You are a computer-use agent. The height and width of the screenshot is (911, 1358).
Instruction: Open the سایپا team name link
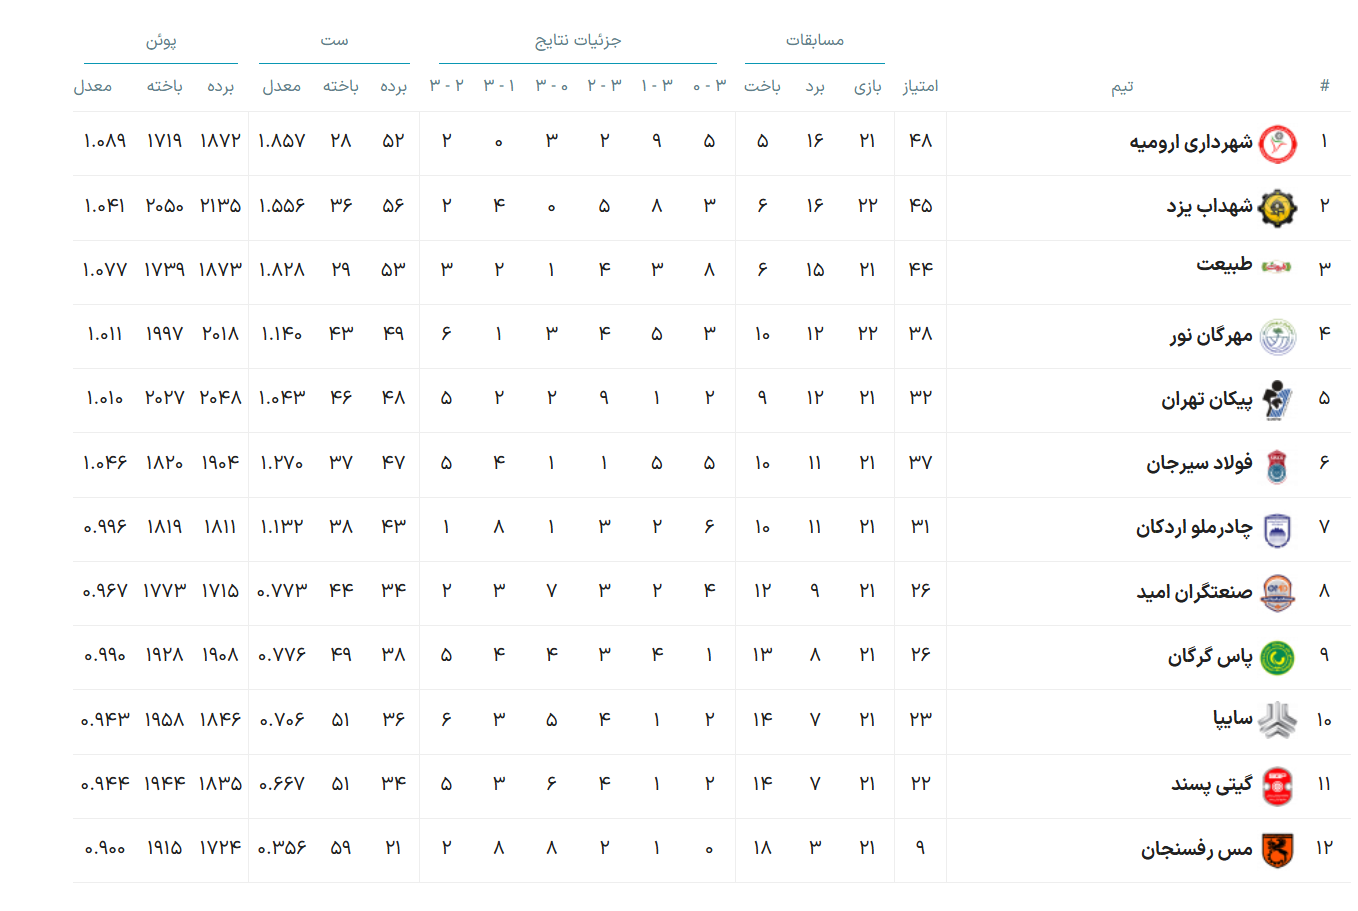point(1232,719)
